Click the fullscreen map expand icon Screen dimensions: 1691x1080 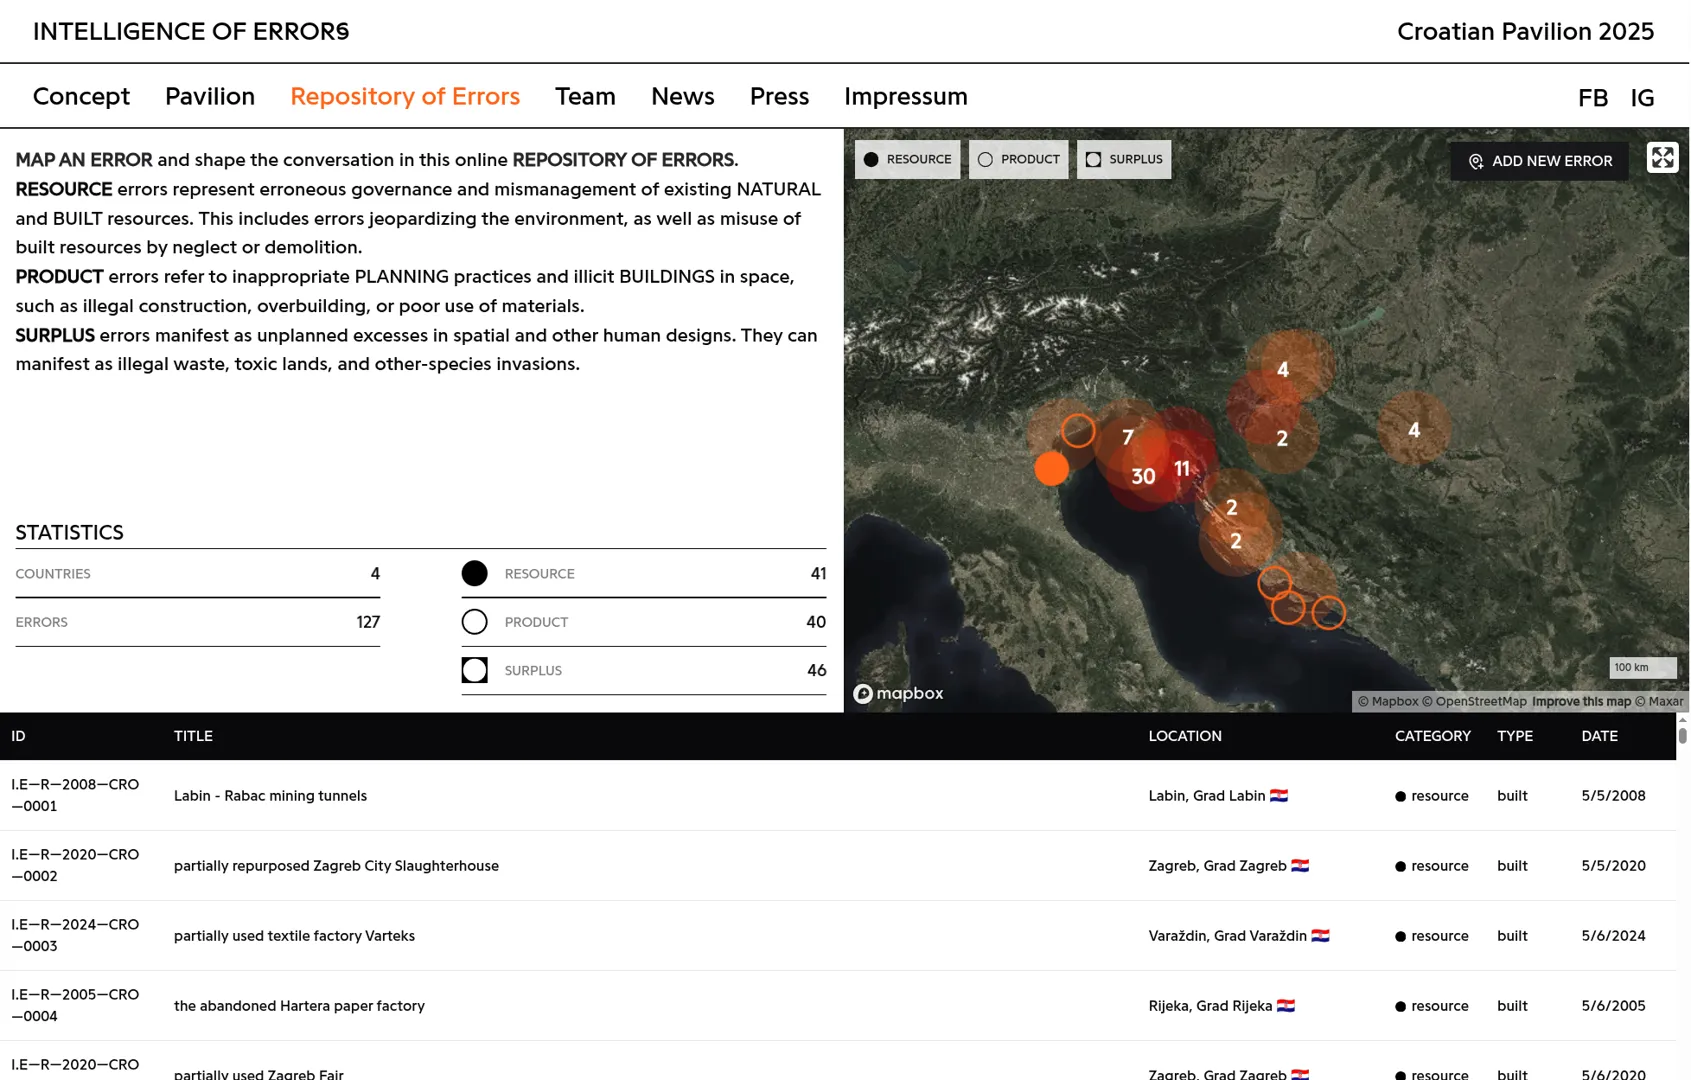pyautogui.click(x=1662, y=158)
